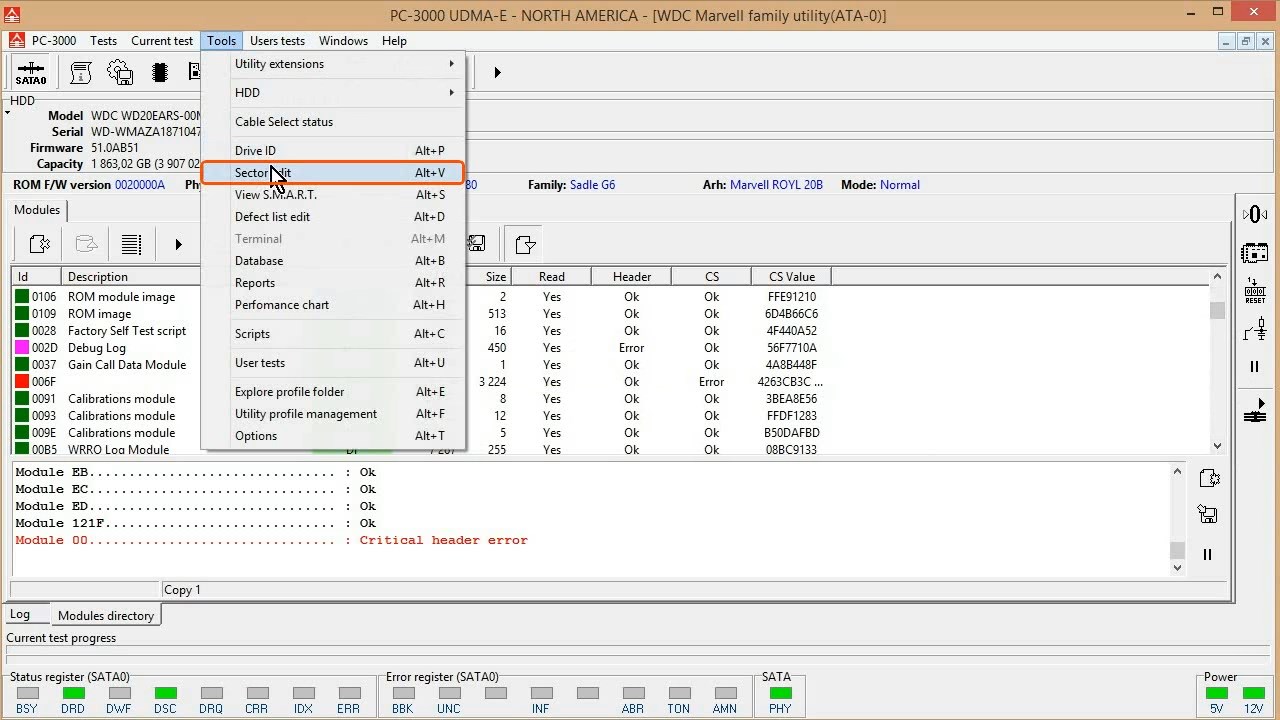Open Reports from the Tools menu
The image size is (1280, 720).
(333, 283)
